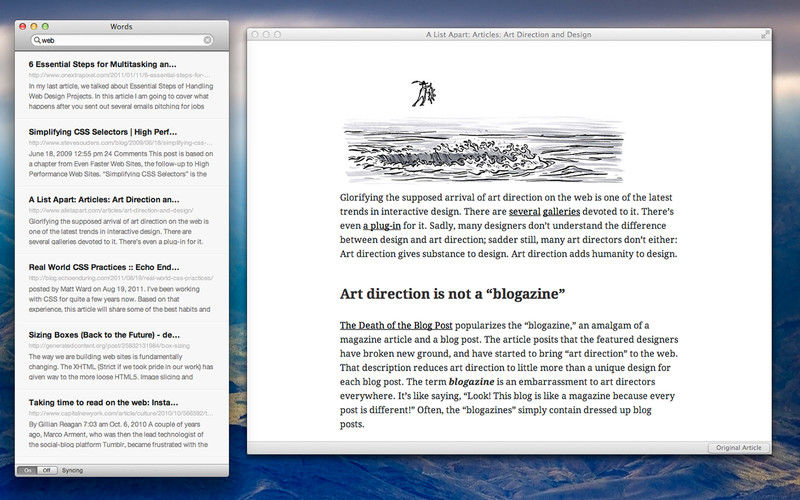The height and width of the screenshot is (500, 800).
Task: Click the snippet starting 'posted by Matt Ward'
Action: [119, 299]
